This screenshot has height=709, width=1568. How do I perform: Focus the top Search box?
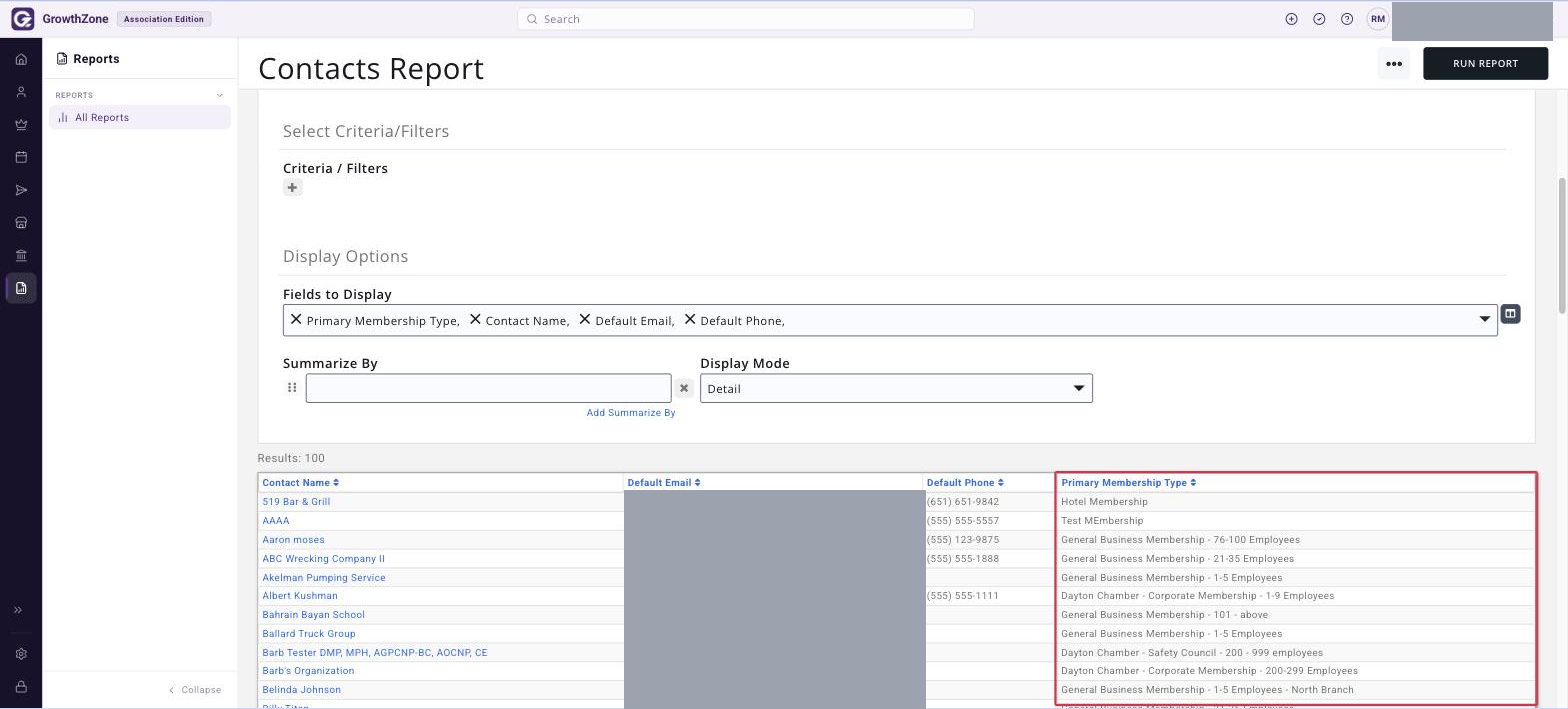(745, 19)
